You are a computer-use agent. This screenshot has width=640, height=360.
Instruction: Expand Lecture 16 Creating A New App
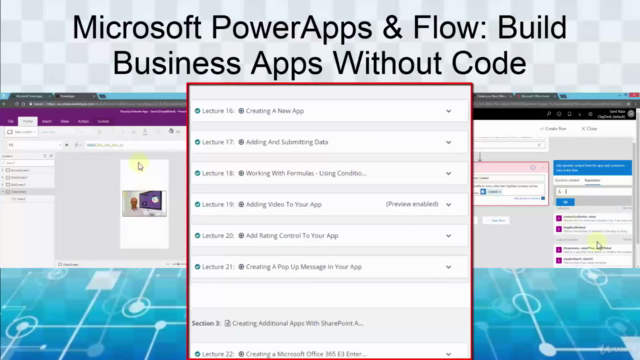click(449, 111)
